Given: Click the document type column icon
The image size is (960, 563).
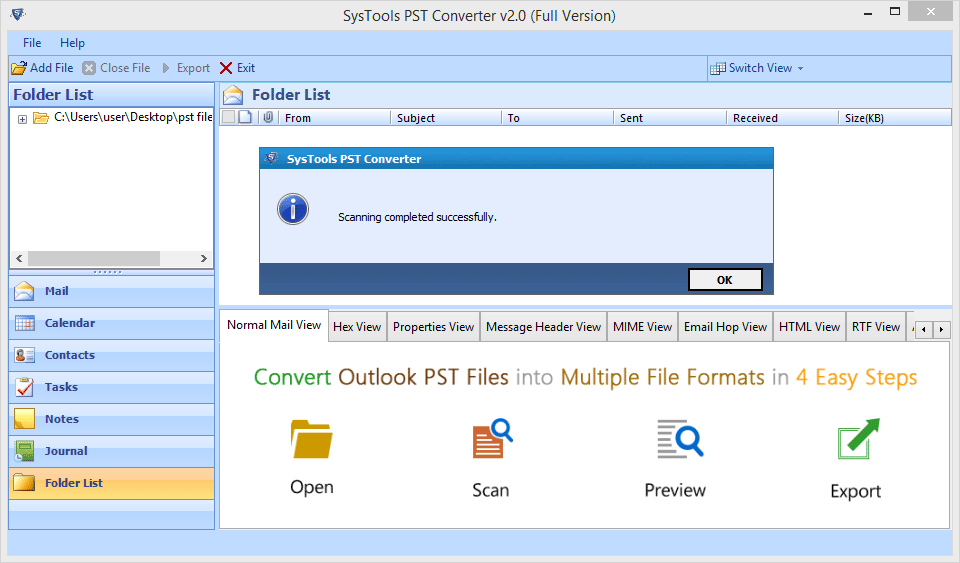Looking at the screenshot, I should [245, 117].
